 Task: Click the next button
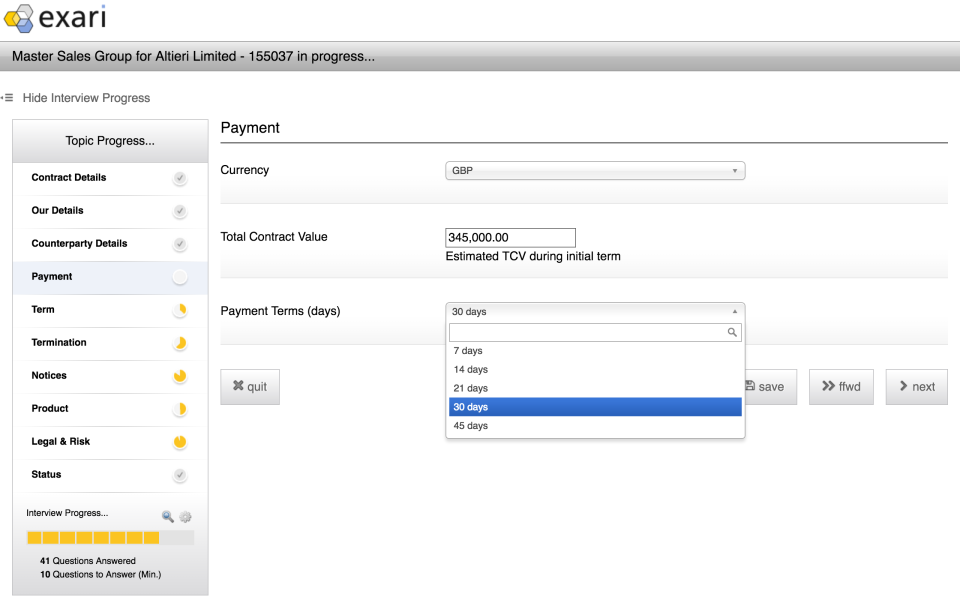(x=917, y=387)
